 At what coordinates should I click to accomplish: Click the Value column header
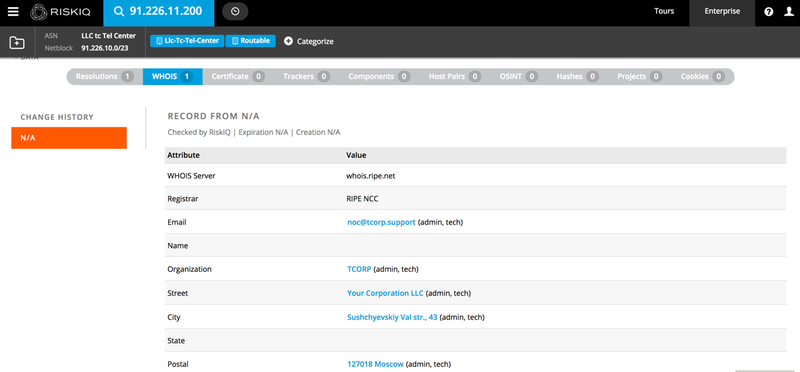[x=356, y=155]
